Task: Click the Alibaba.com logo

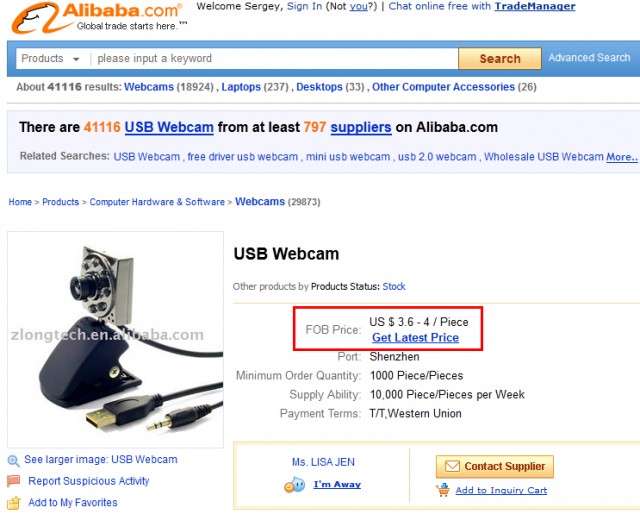Action: [x=95, y=15]
